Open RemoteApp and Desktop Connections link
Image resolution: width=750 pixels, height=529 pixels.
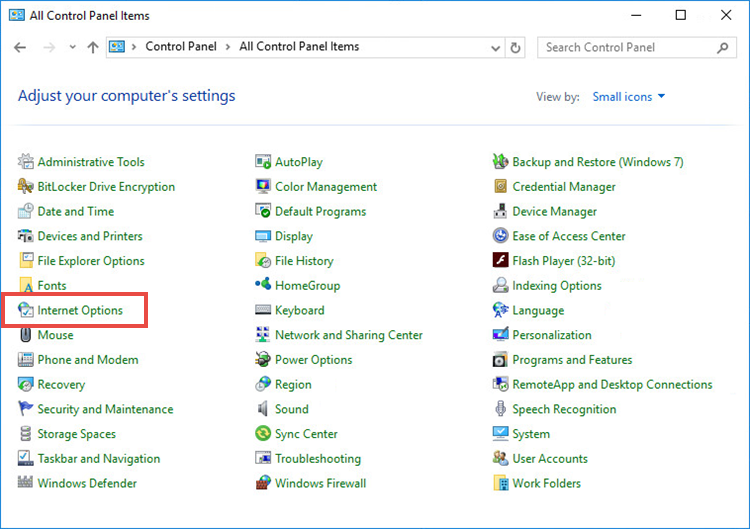click(x=612, y=385)
